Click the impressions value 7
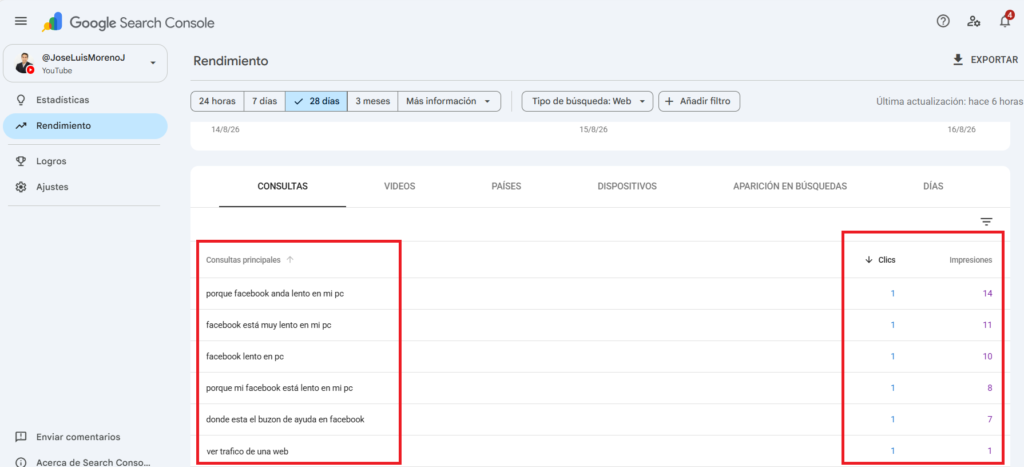 point(990,419)
